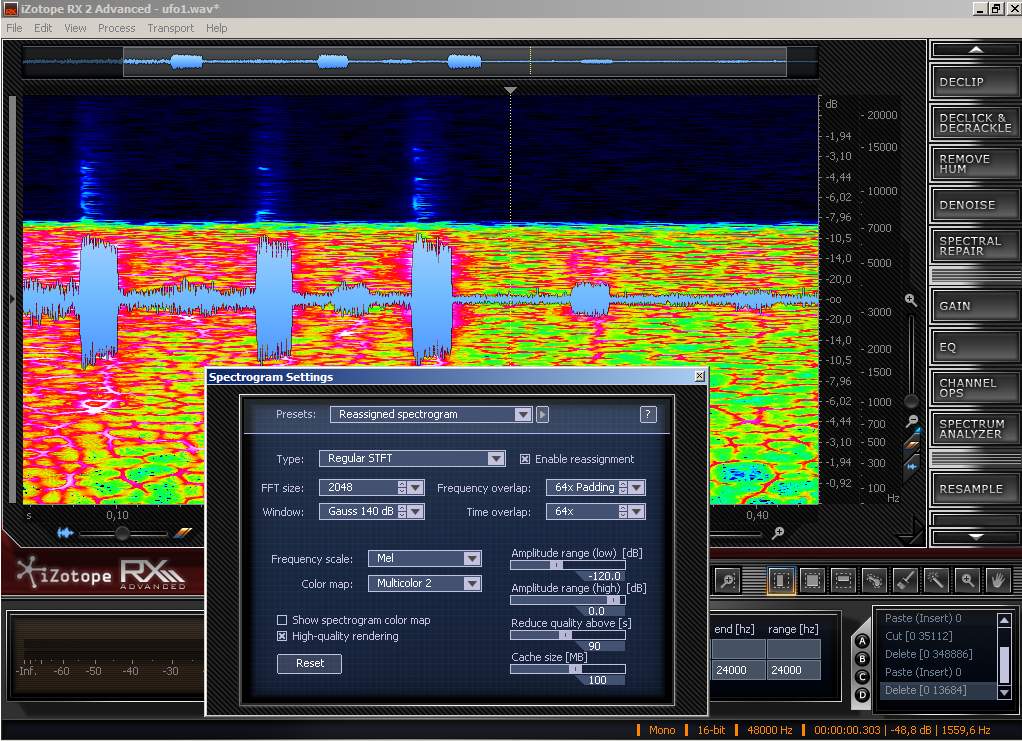The image size is (1022, 741).
Task: Click the help question mark in Spectrogram Settings
Action: [648, 414]
